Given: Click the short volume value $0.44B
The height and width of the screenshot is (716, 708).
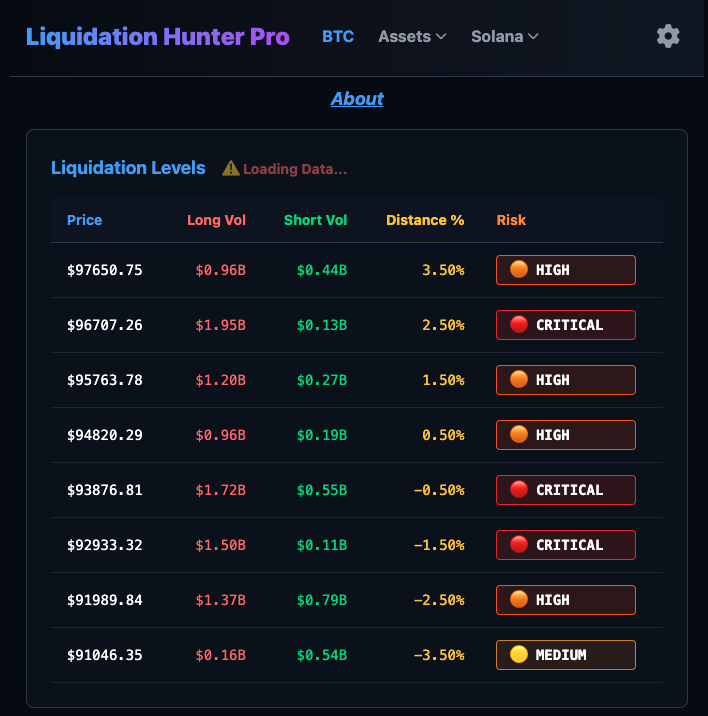Looking at the screenshot, I should coord(322,270).
